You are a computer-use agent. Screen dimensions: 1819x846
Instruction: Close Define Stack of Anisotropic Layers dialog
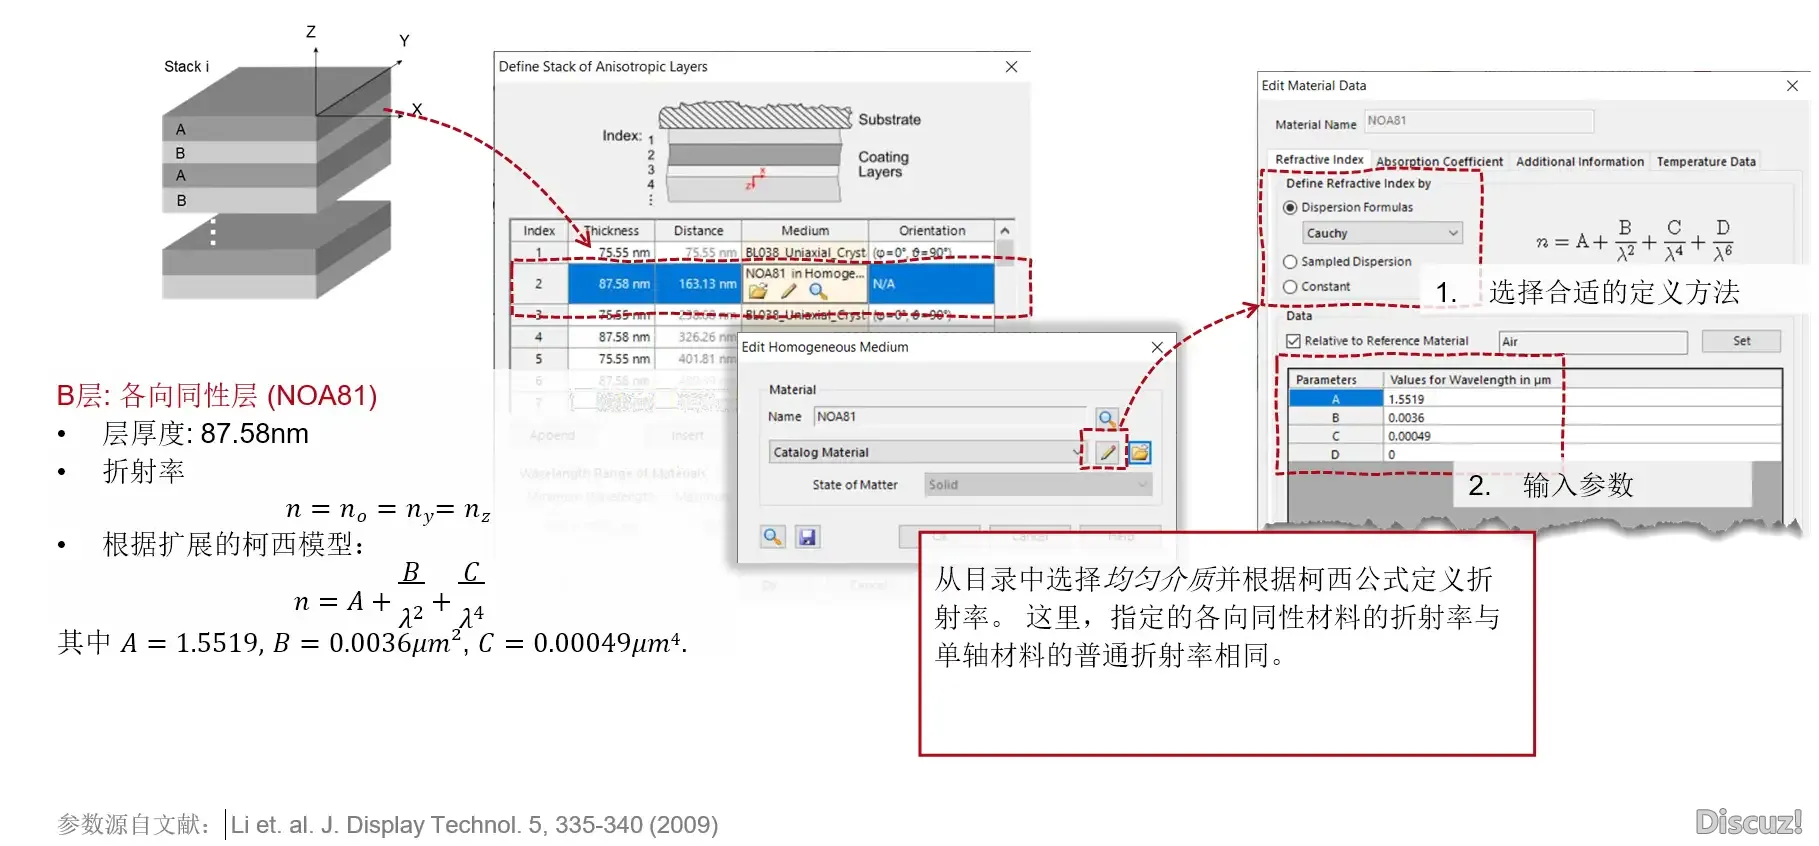click(x=1011, y=67)
